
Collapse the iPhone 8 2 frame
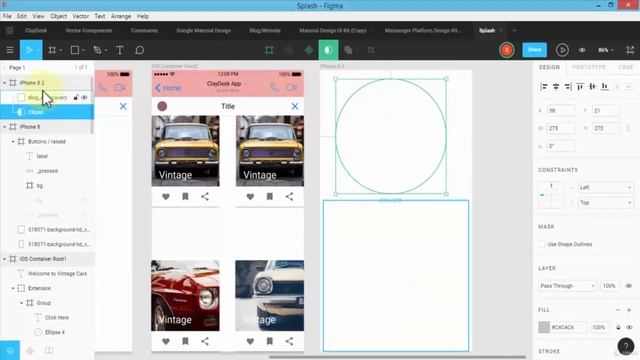click(x=4, y=83)
